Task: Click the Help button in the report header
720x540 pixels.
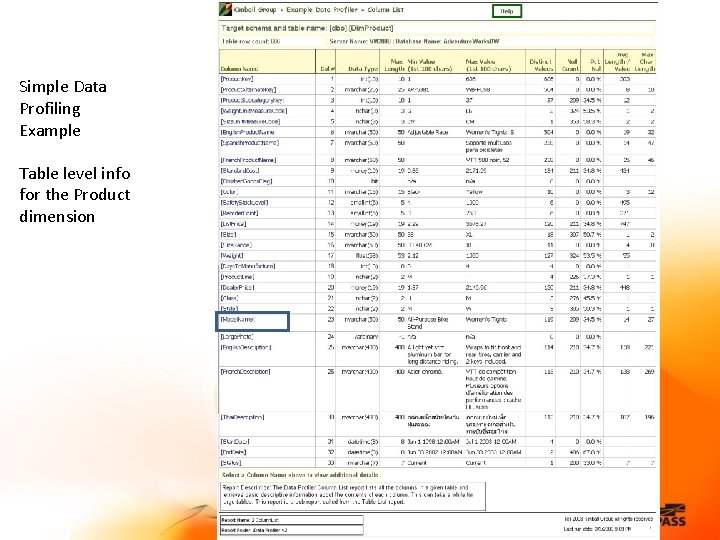Action: pos(506,11)
